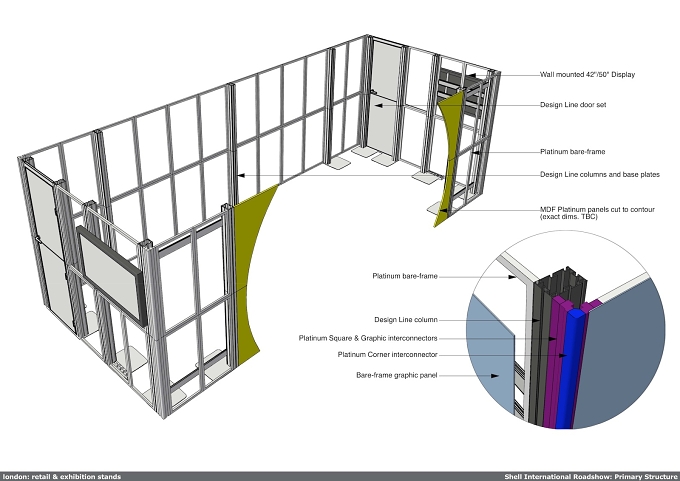This screenshot has height=481, width=680.
Task: Click the 'Bare-frame graphic panel' label
Action: coord(397,375)
